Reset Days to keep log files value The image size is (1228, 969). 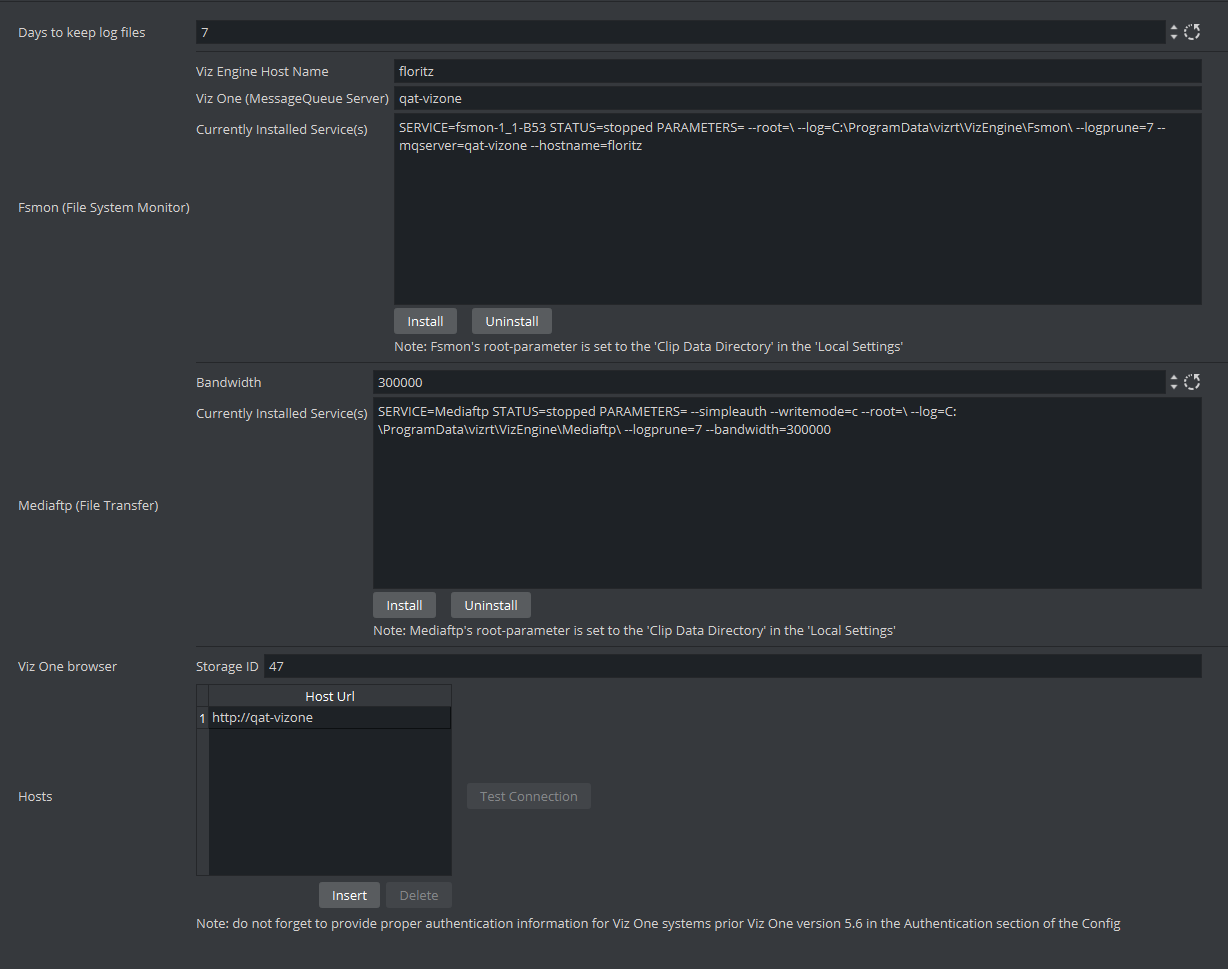pyautogui.click(x=1192, y=33)
